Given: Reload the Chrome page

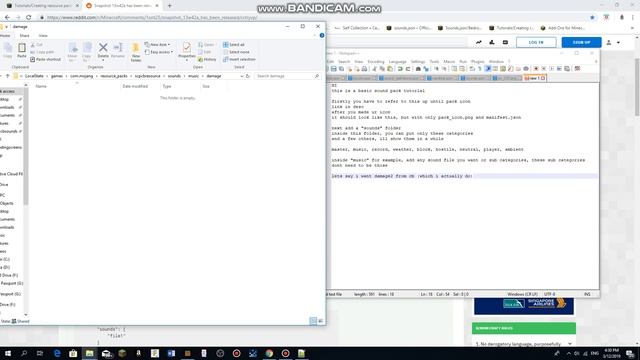Looking at the screenshot, I should pyautogui.click(x=29, y=17).
